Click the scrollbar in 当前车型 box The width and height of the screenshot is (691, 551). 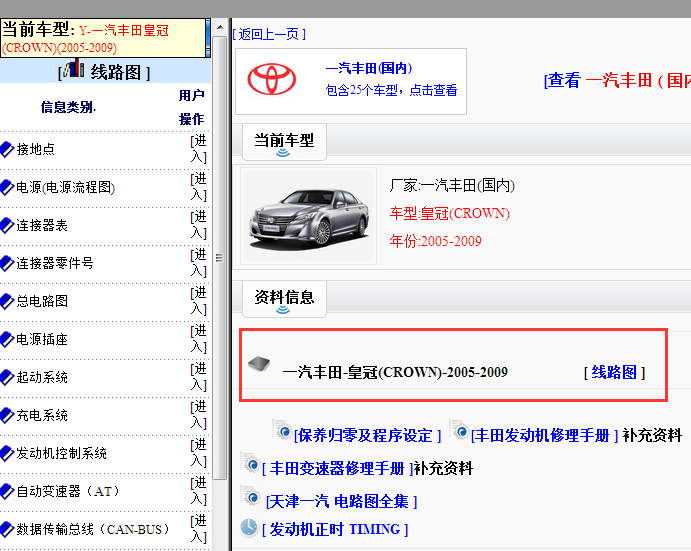point(208,38)
